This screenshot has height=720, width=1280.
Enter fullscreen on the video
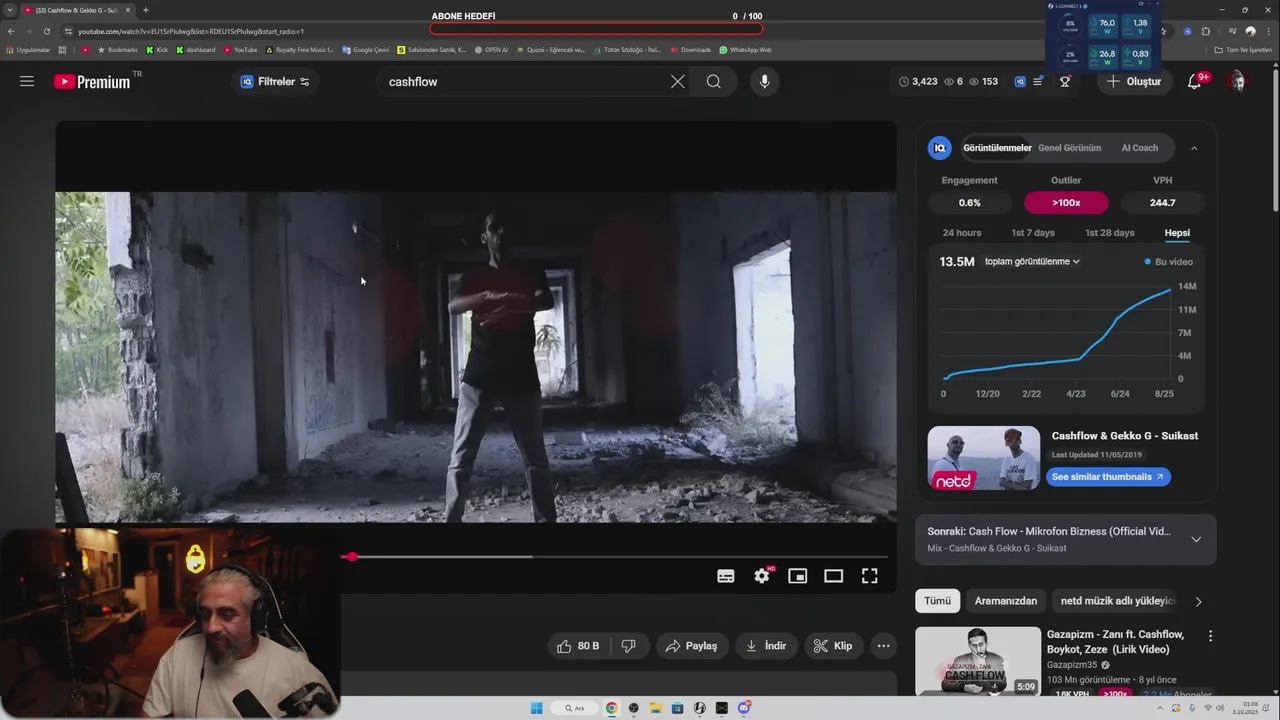tap(870, 576)
